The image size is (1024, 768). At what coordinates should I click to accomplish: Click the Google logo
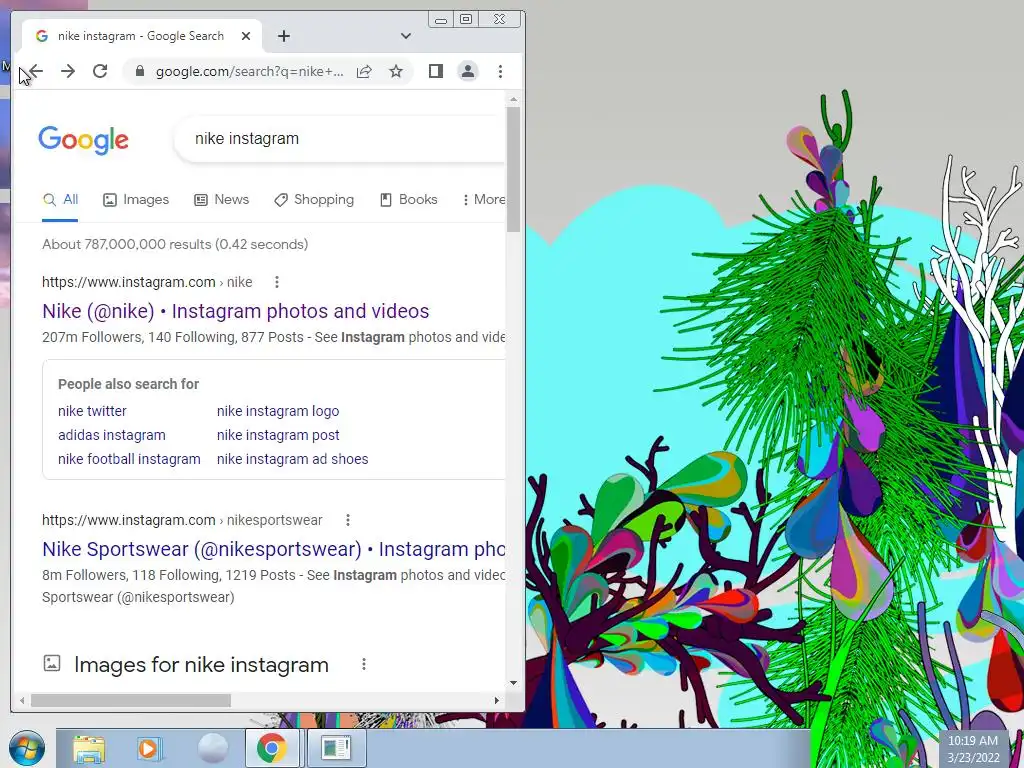click(84, 140)
